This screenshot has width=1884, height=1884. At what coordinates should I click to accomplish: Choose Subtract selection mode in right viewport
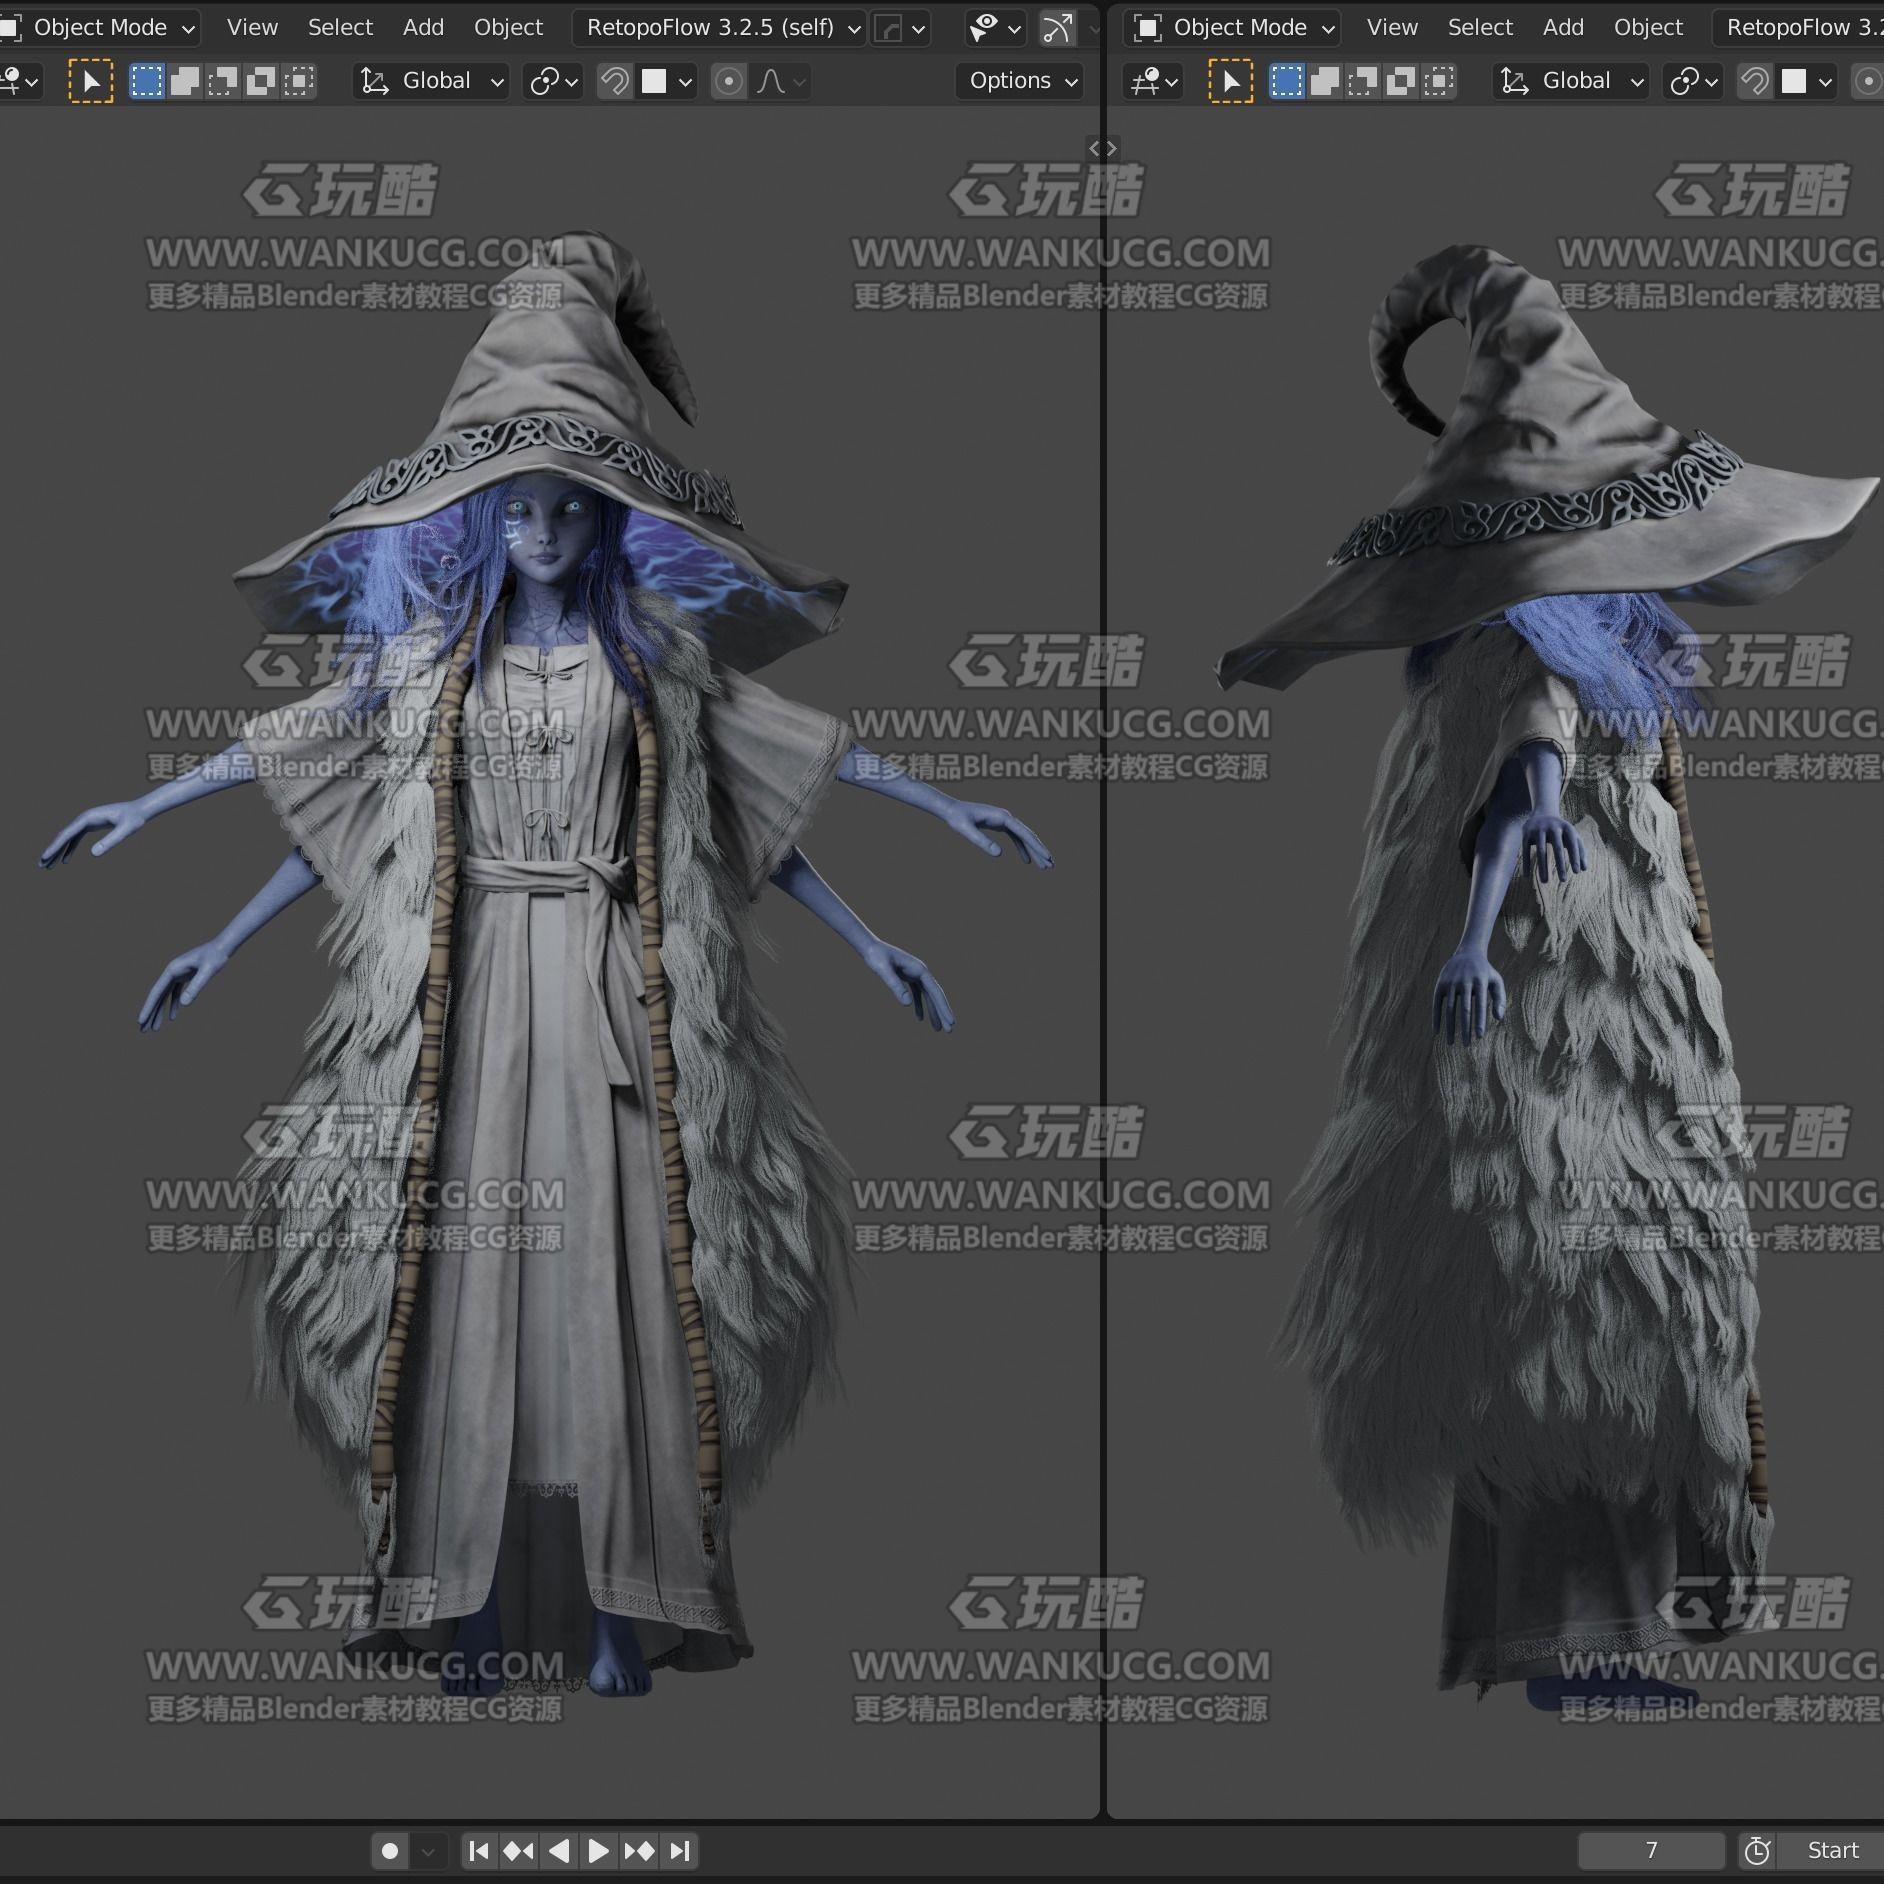point(1363,81)
